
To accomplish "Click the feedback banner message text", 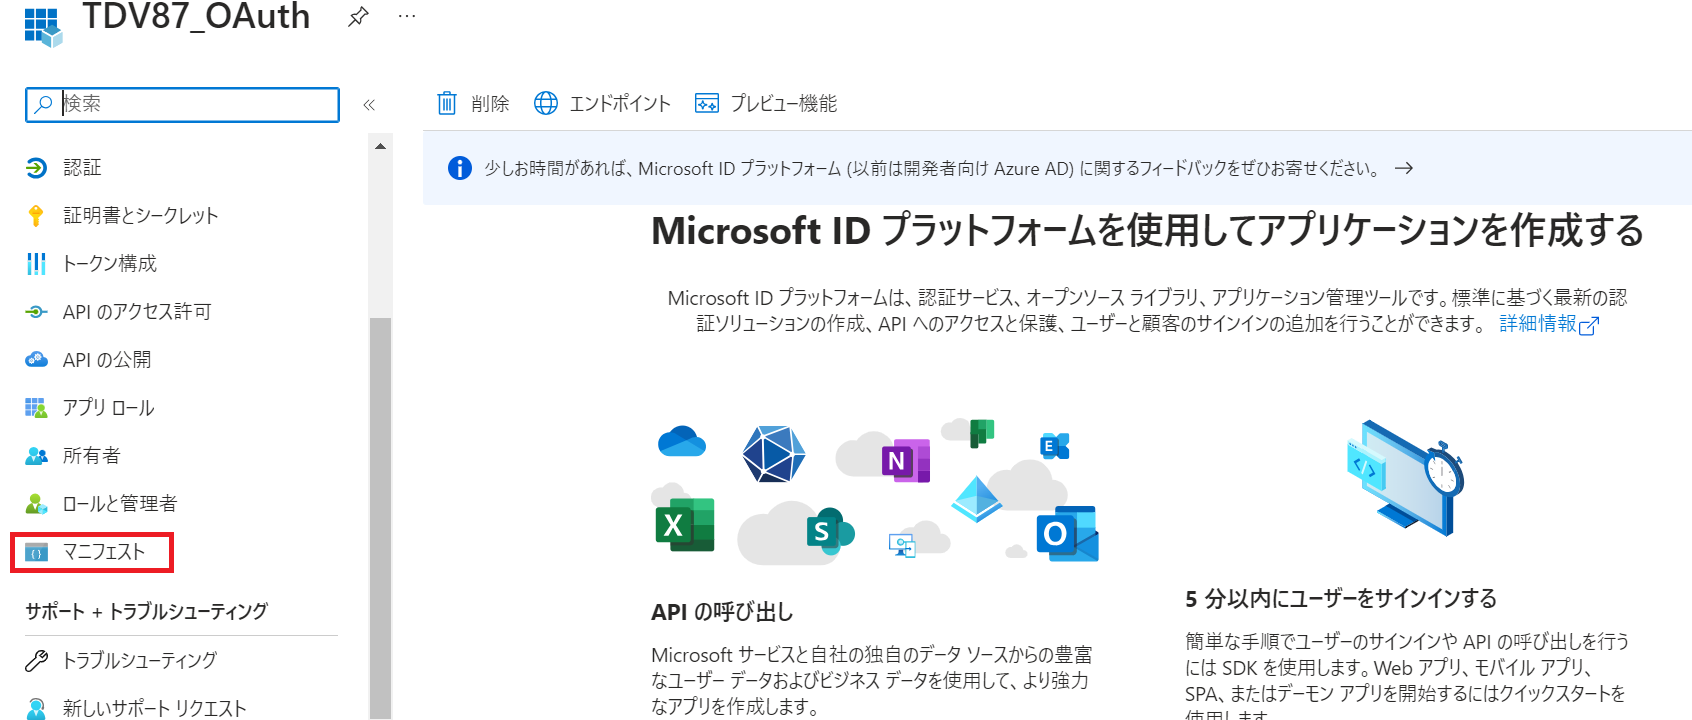I will point(931,168).
